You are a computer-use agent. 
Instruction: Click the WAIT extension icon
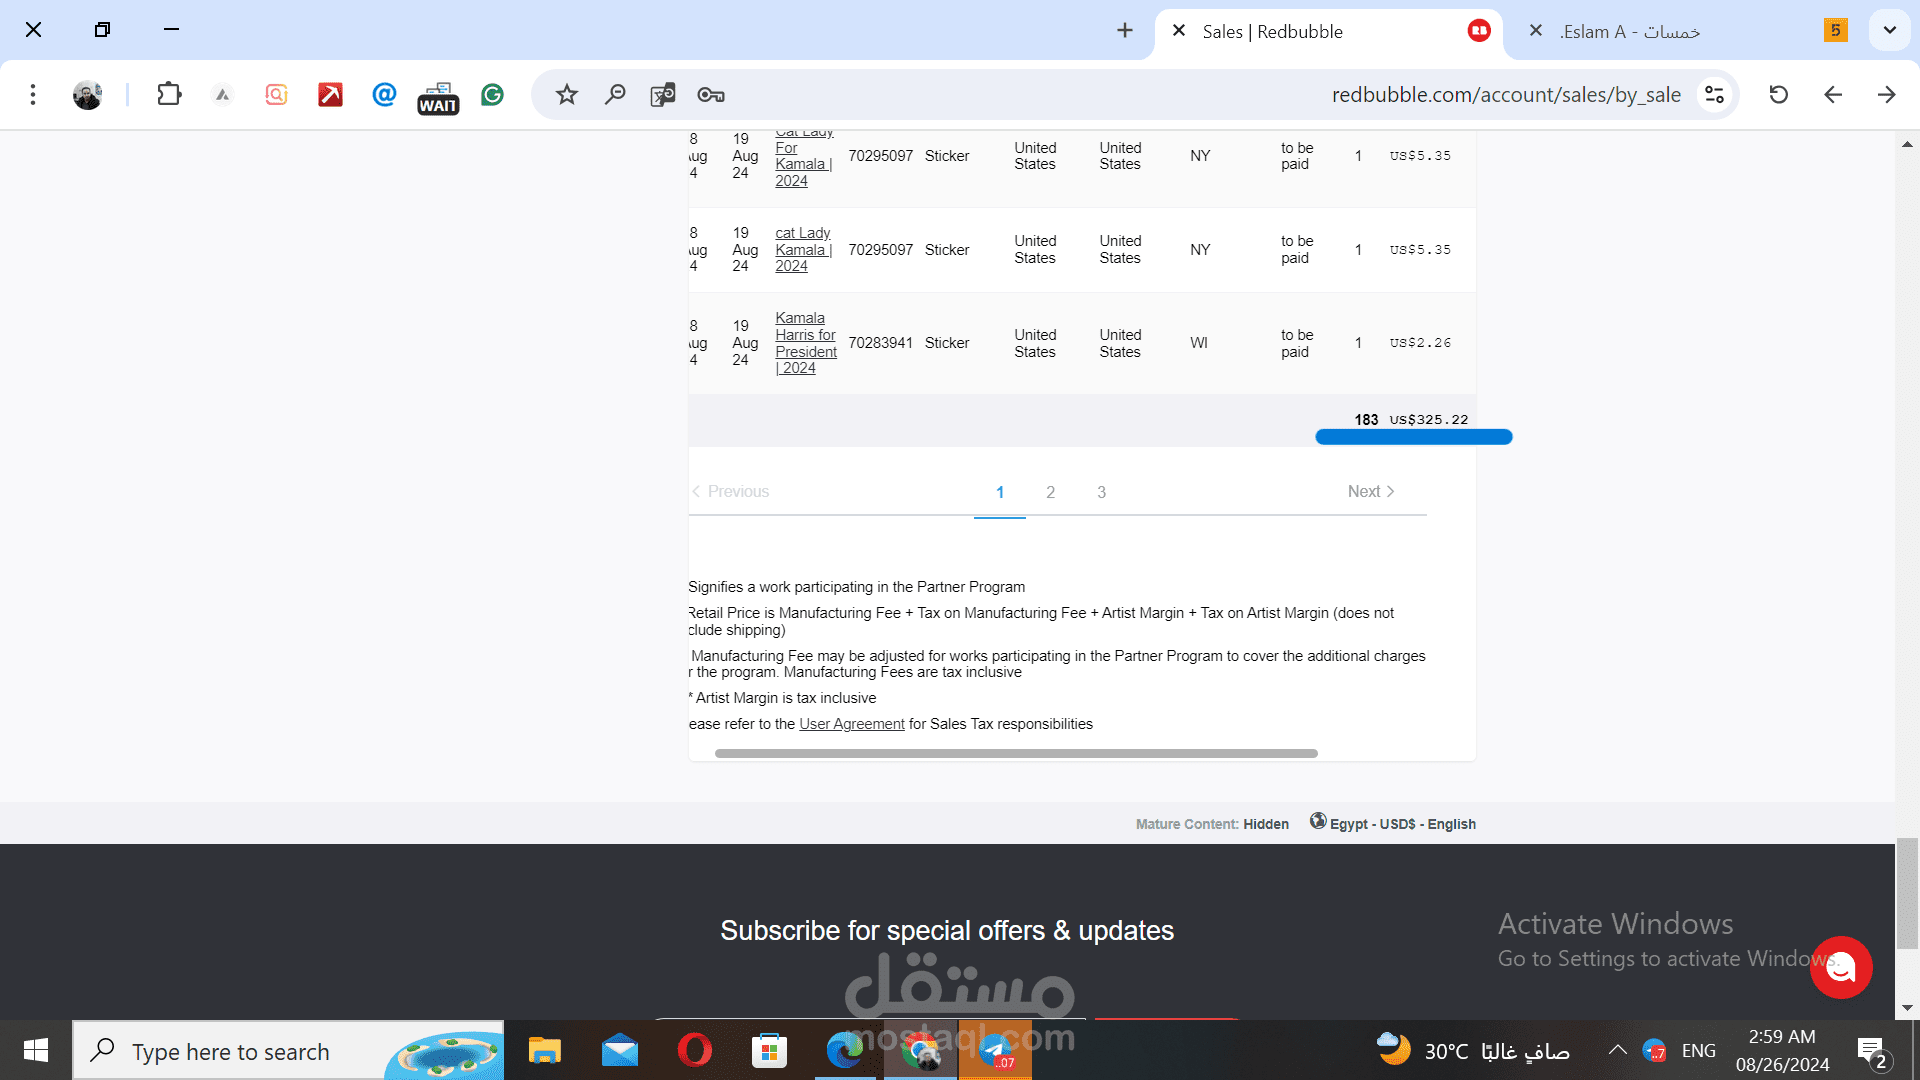[438, 97]
